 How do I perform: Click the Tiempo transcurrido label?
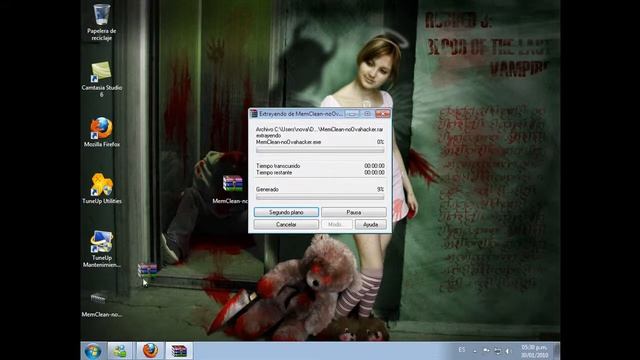pyautogui.click(x=278, y=166)
